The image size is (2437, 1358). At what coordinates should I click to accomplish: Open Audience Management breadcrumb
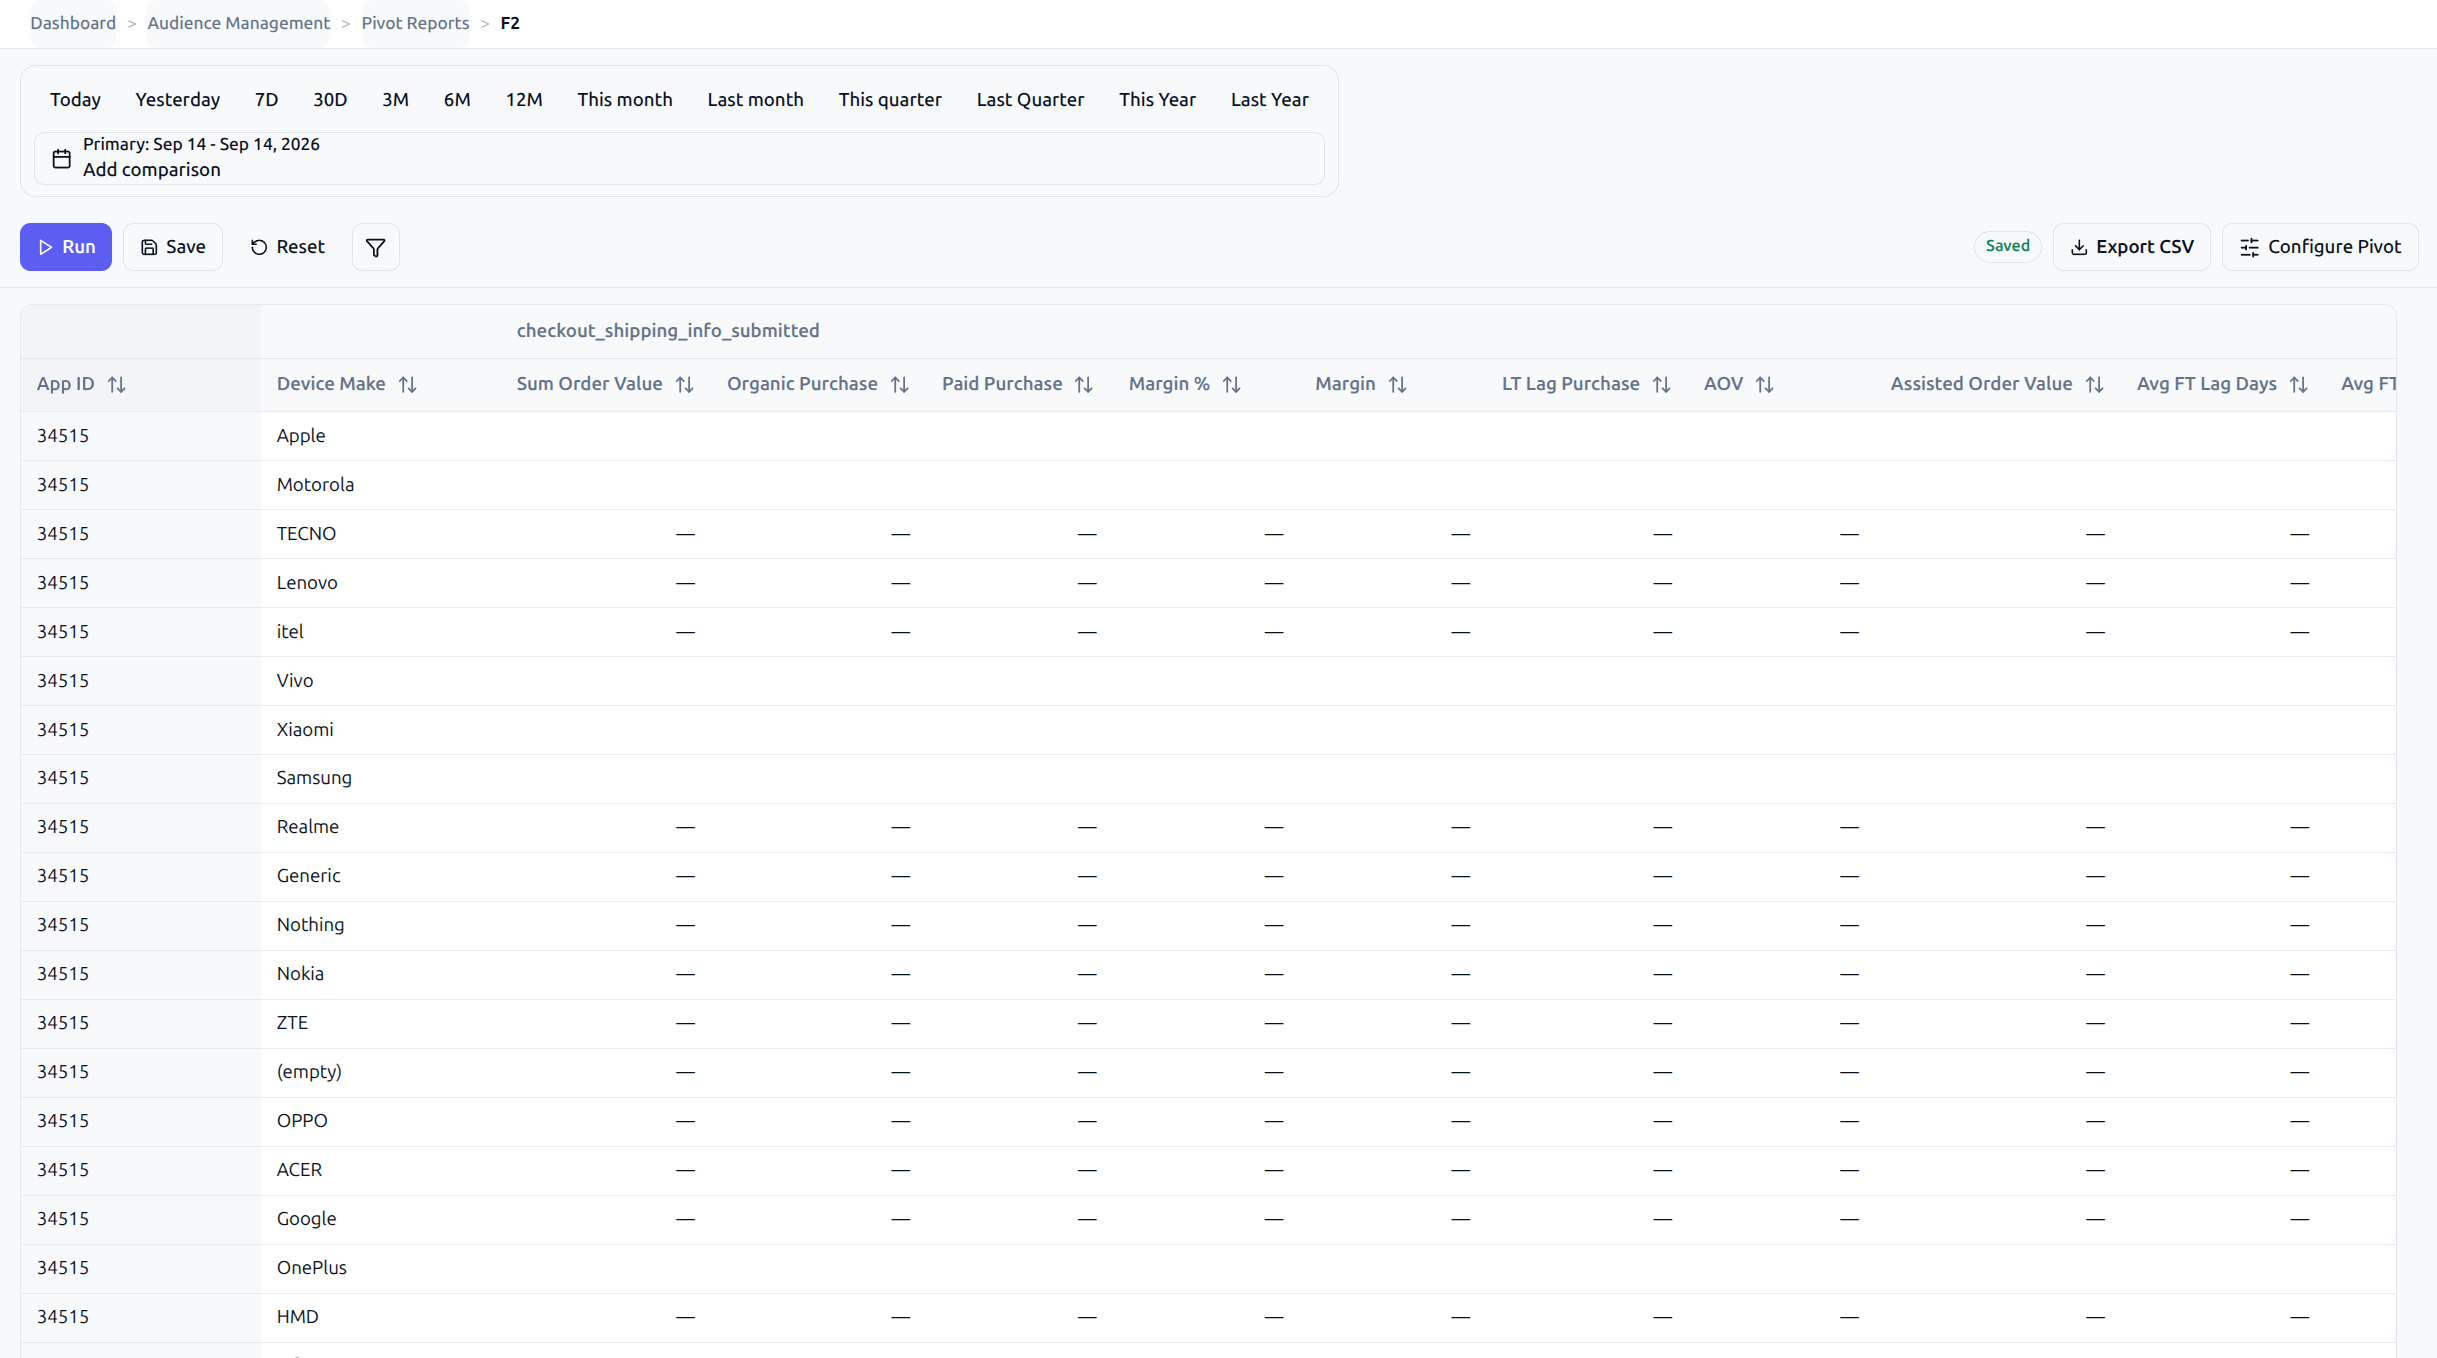pyautogui.click(x=238, y=23)
